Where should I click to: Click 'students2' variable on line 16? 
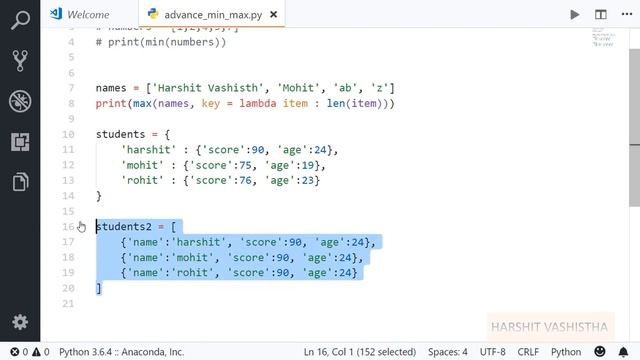coord(124,227)
